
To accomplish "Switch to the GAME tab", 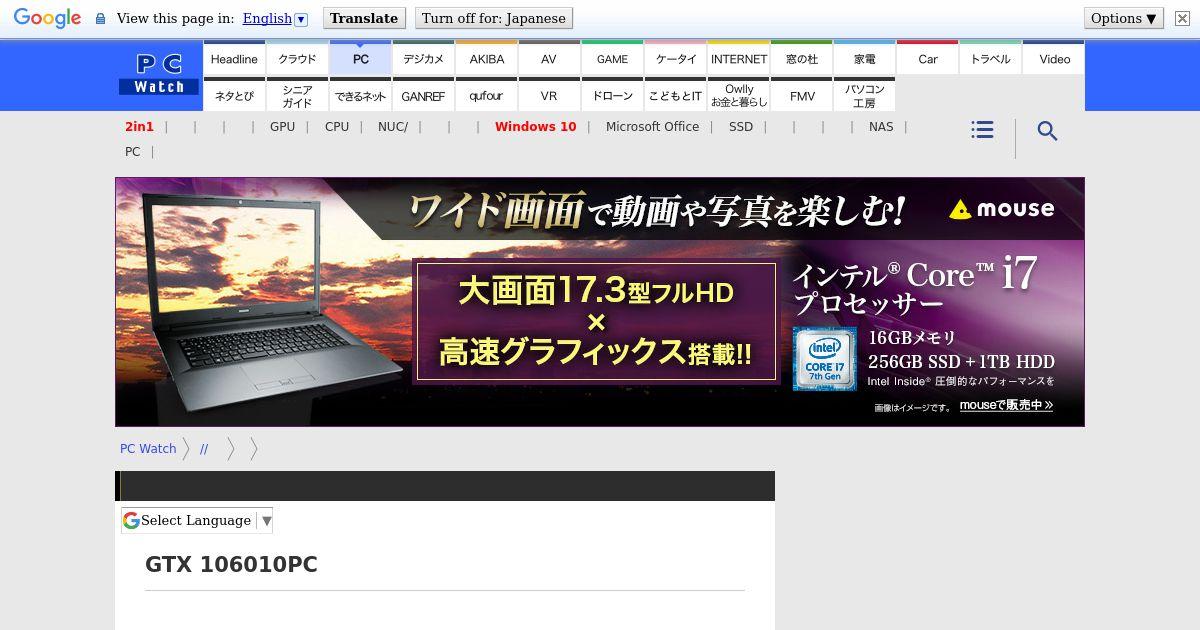I will coord(612,58).
